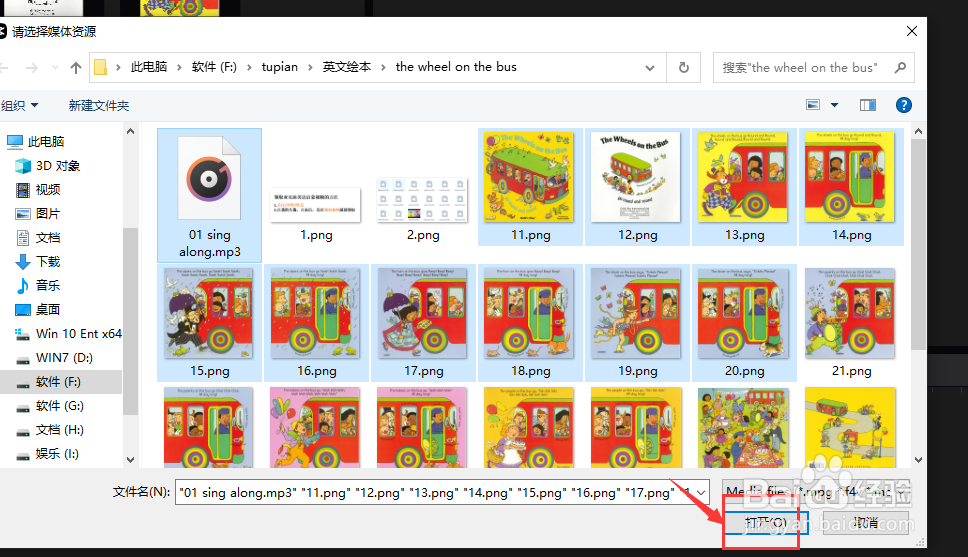Screen dimensions: 968x557
Task: Toggle the preview pane icon
Action: pos(868,105)
